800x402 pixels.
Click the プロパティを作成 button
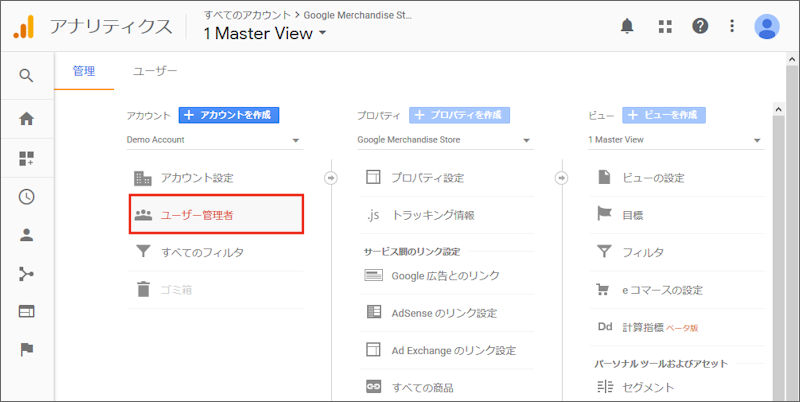click(459, 115)
